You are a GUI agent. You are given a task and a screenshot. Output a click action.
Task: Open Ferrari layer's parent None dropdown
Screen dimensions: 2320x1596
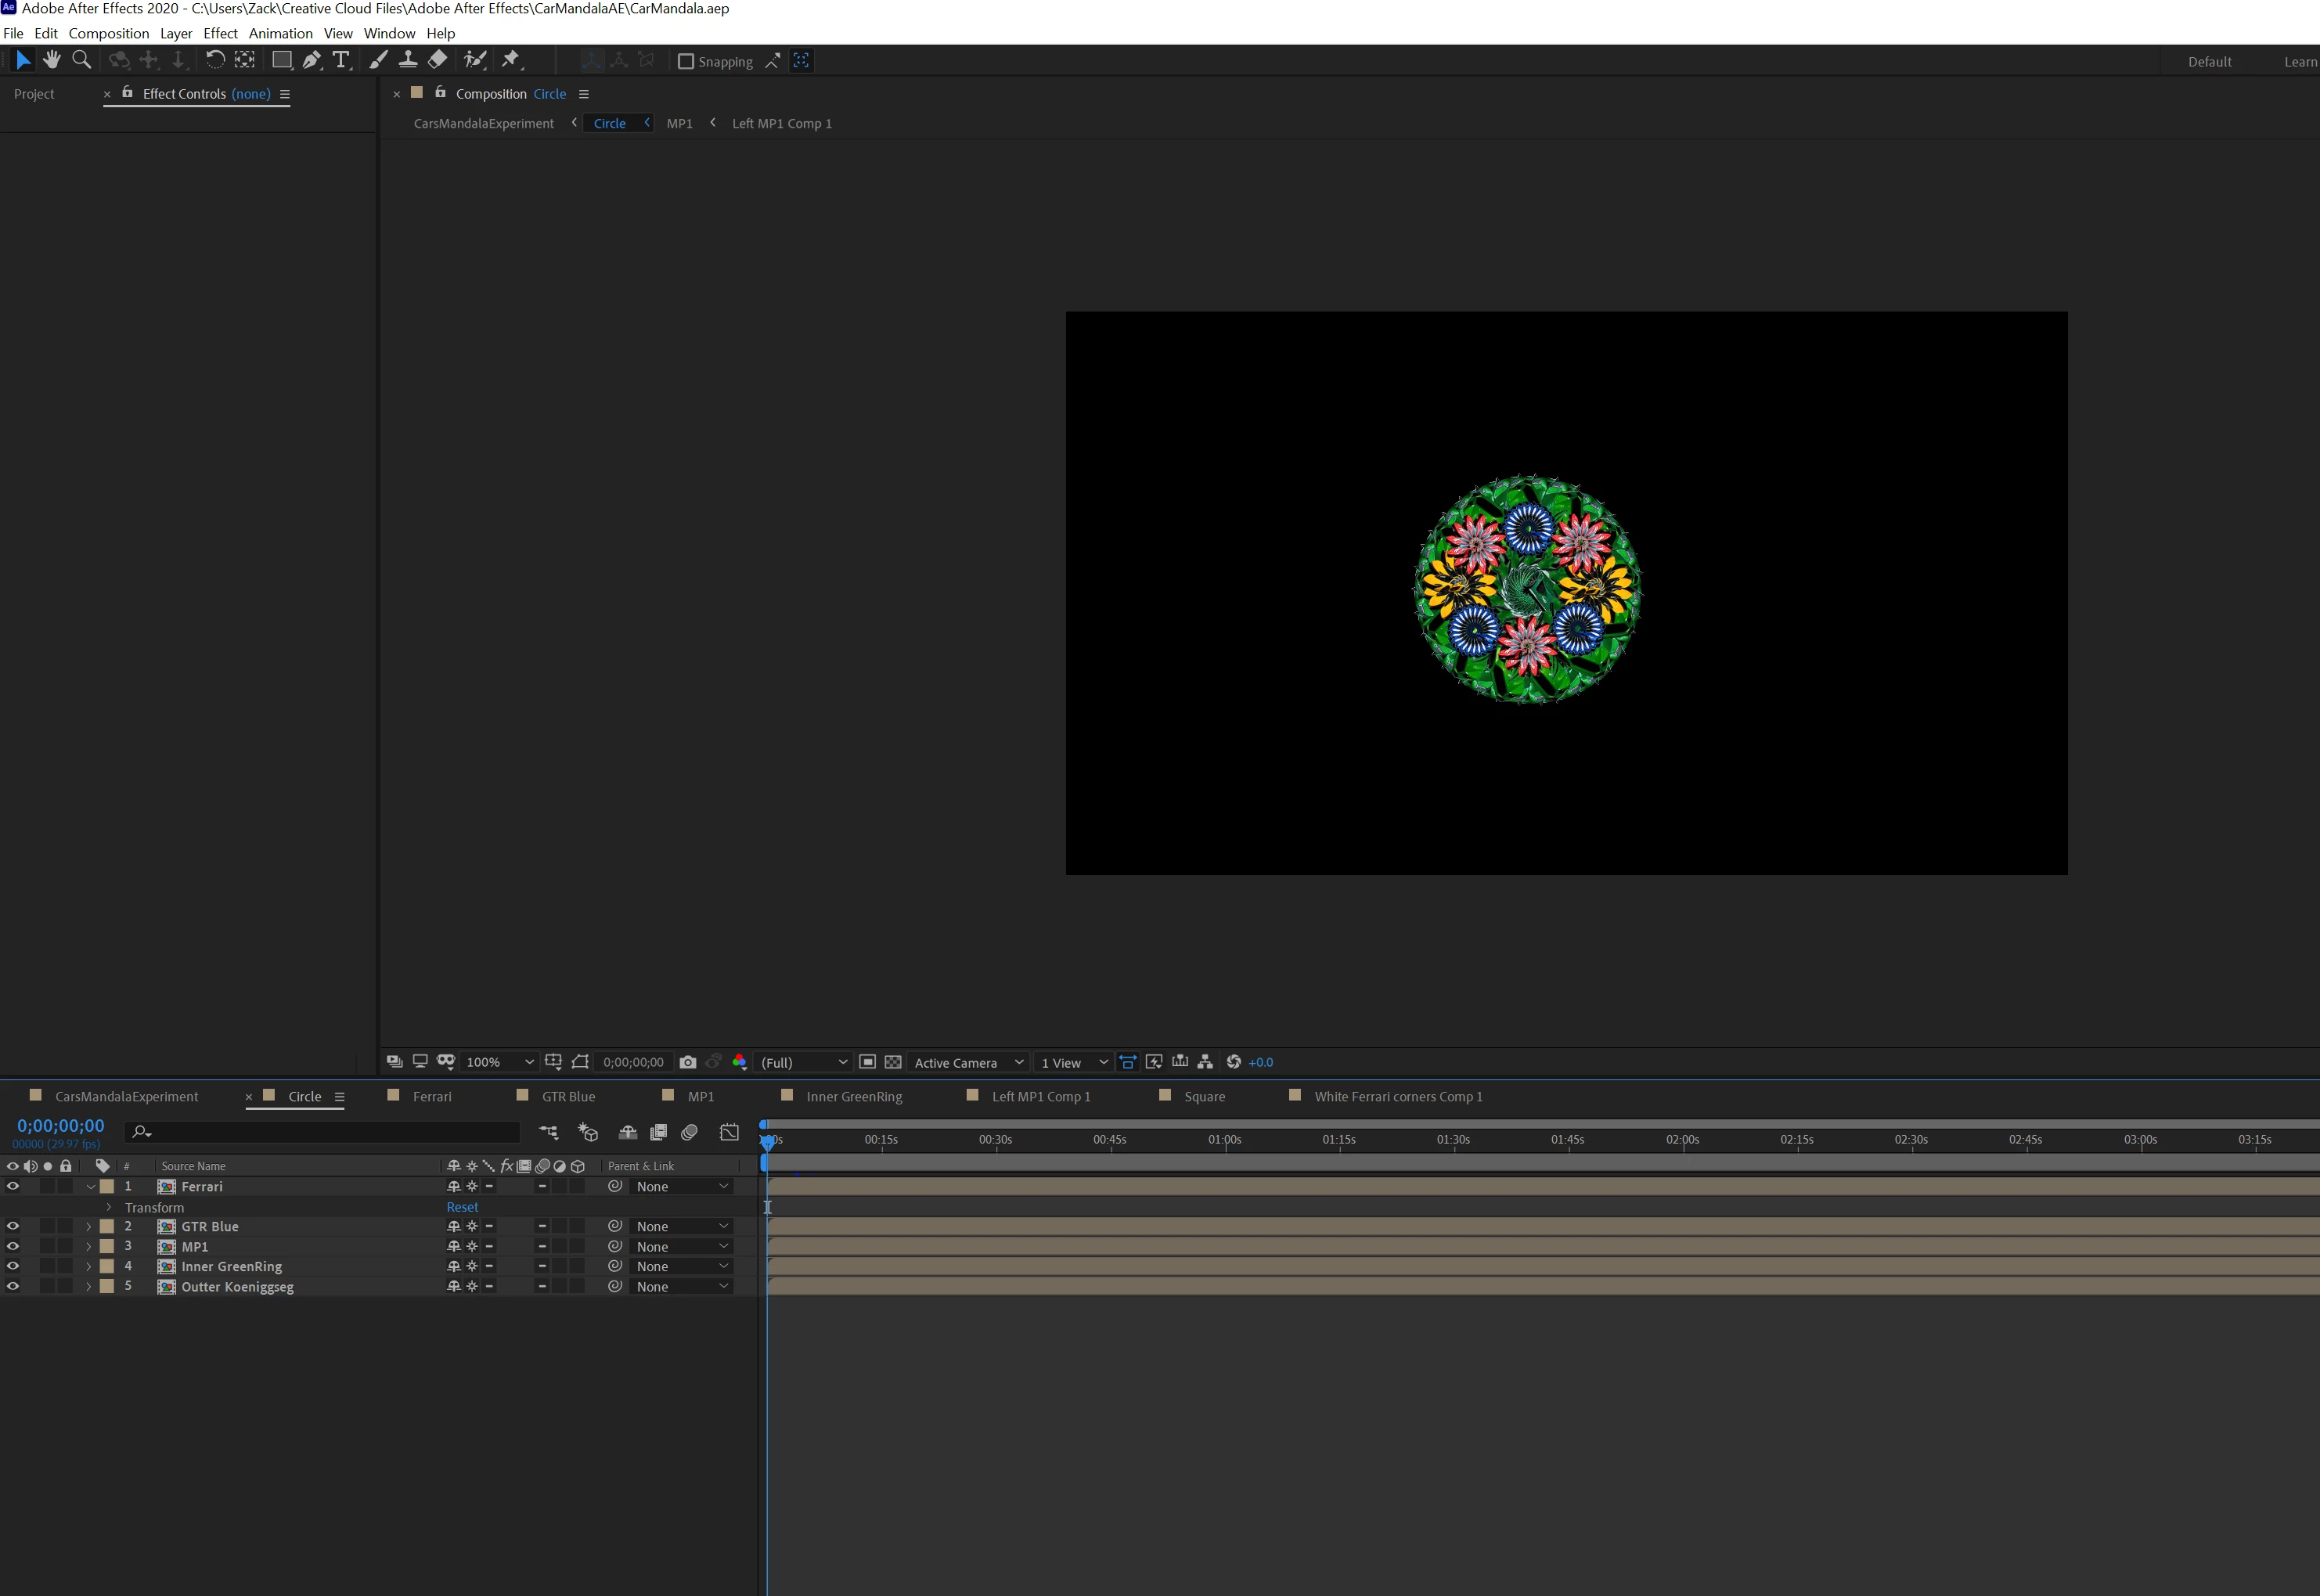[682, 1186]
